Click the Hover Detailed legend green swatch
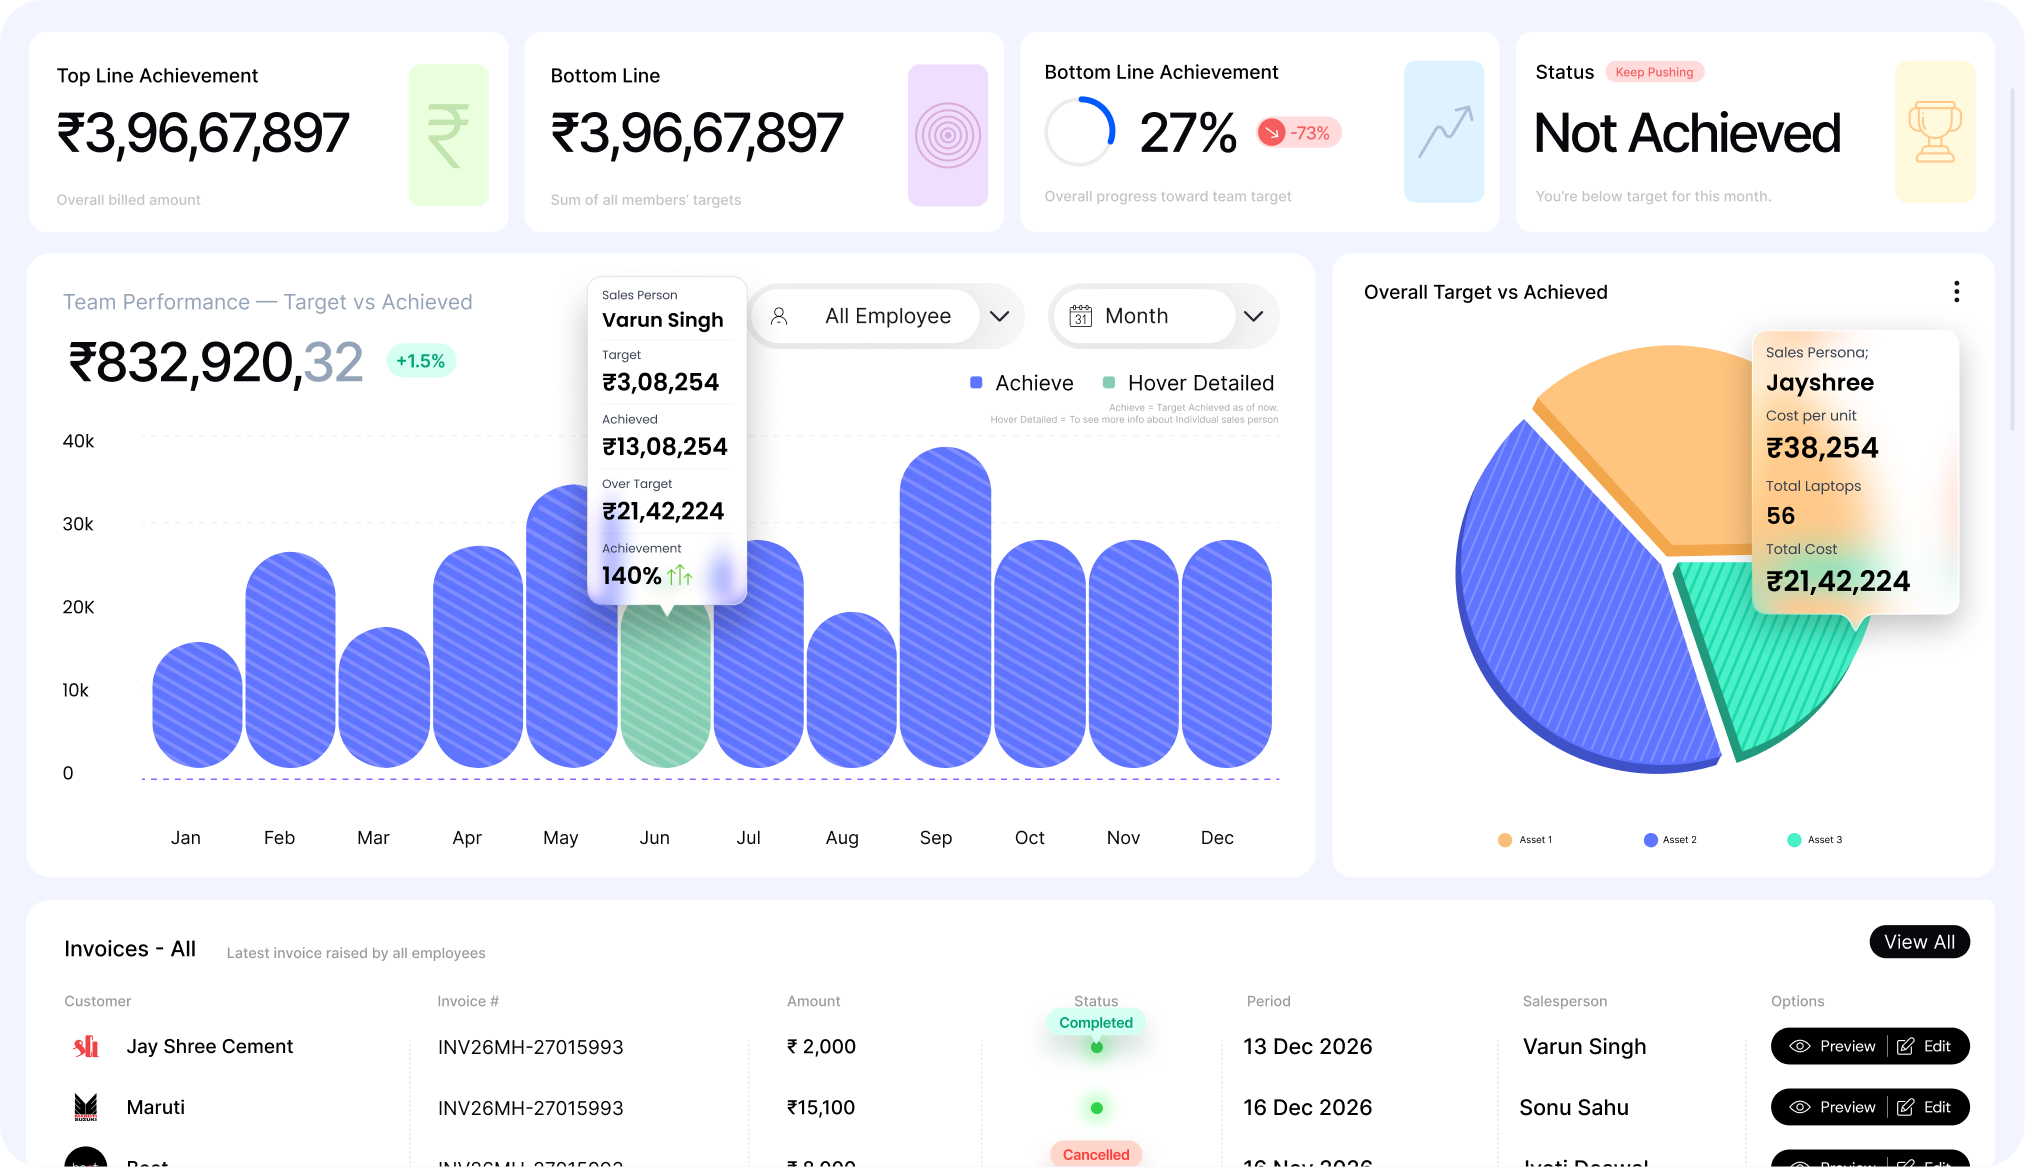2025x1168 pixels. point(1108,382)
